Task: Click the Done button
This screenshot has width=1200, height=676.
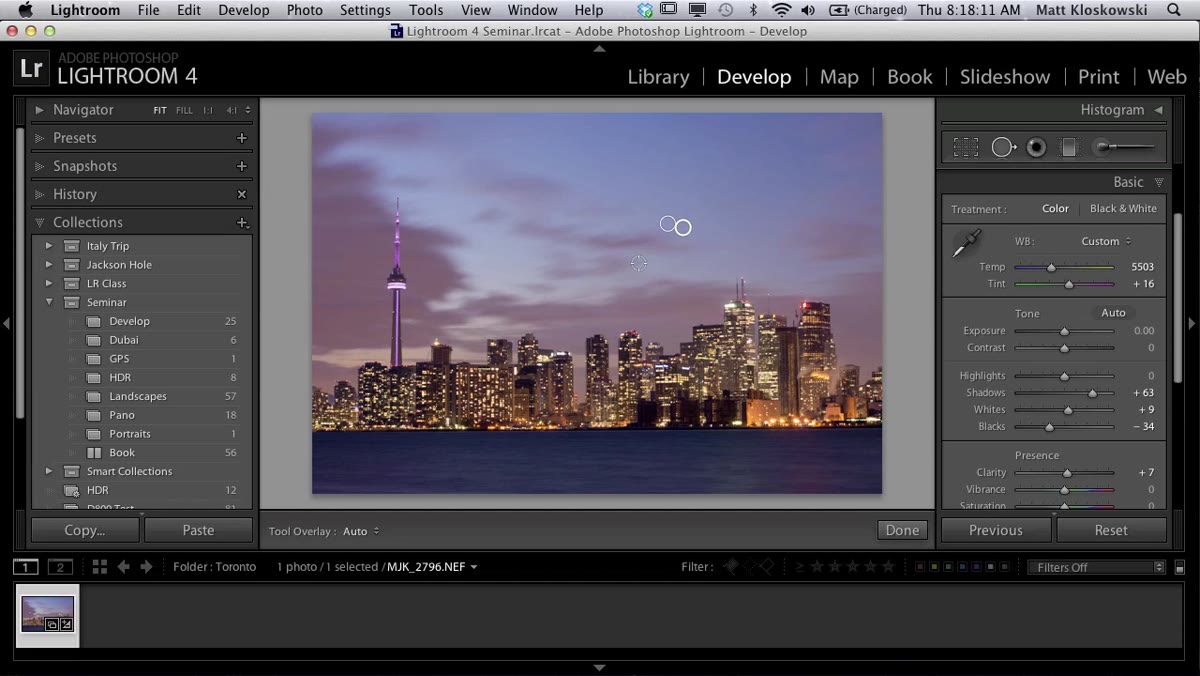Action: (902, 531)
